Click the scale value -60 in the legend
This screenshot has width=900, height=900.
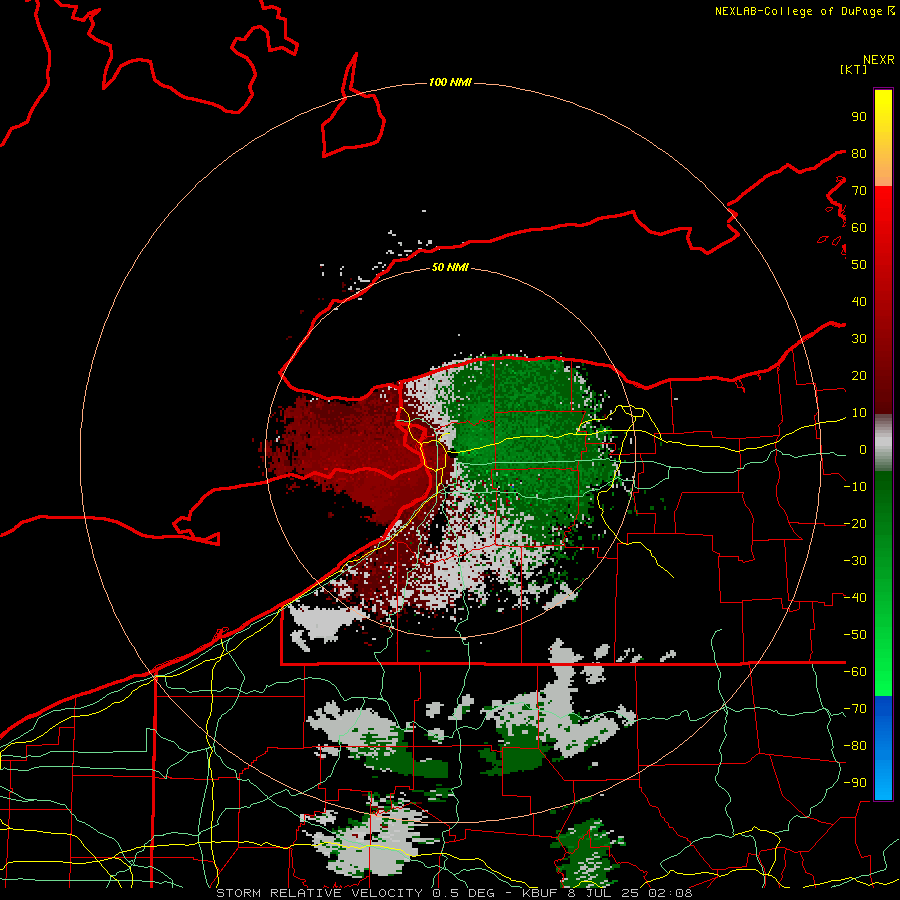coord(855,672)
